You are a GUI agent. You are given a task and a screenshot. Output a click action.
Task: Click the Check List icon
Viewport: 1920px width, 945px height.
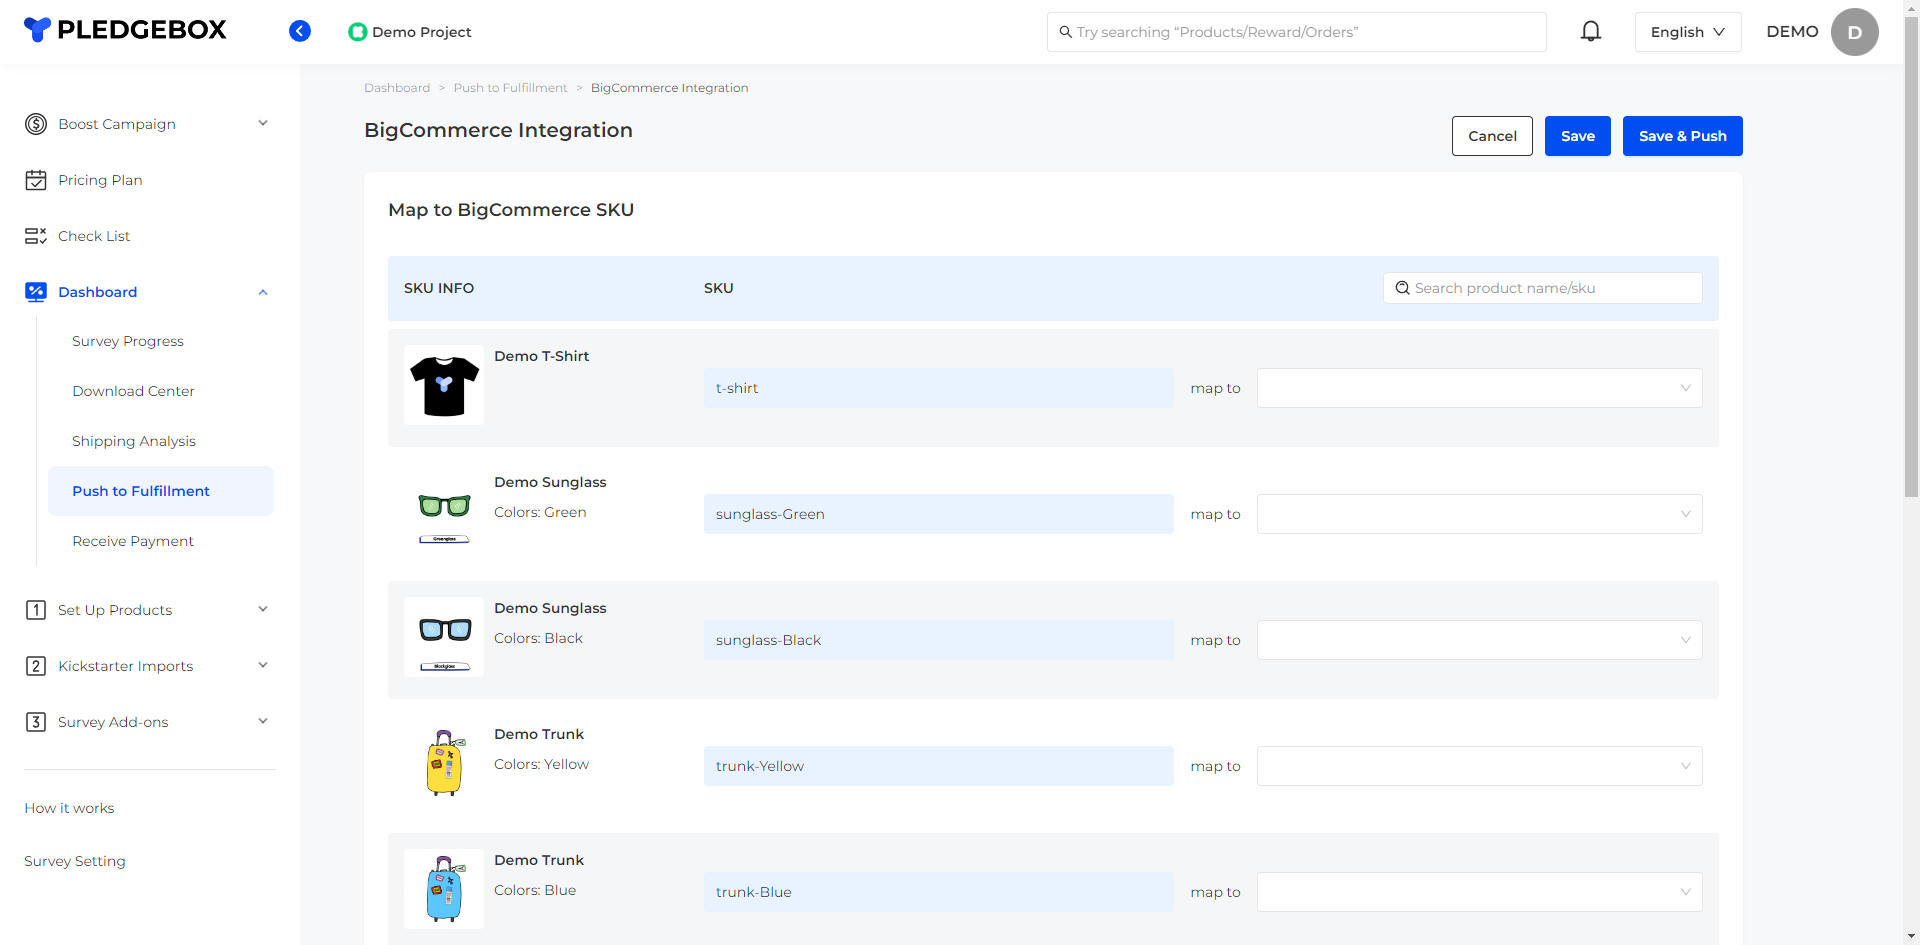tap(36, 236)
